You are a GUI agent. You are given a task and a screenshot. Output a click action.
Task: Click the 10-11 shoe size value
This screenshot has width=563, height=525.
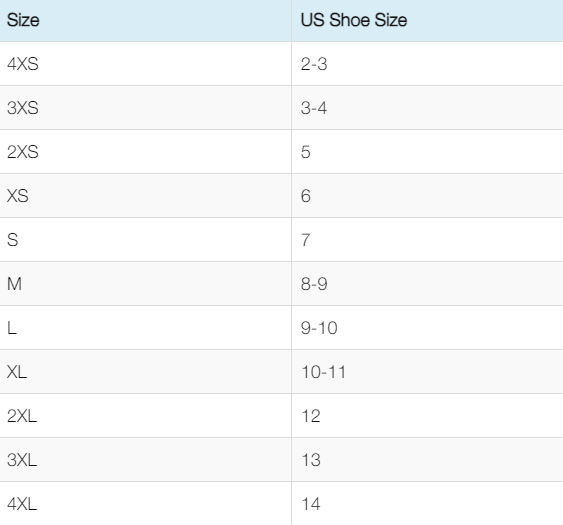[x=324, y=372]
